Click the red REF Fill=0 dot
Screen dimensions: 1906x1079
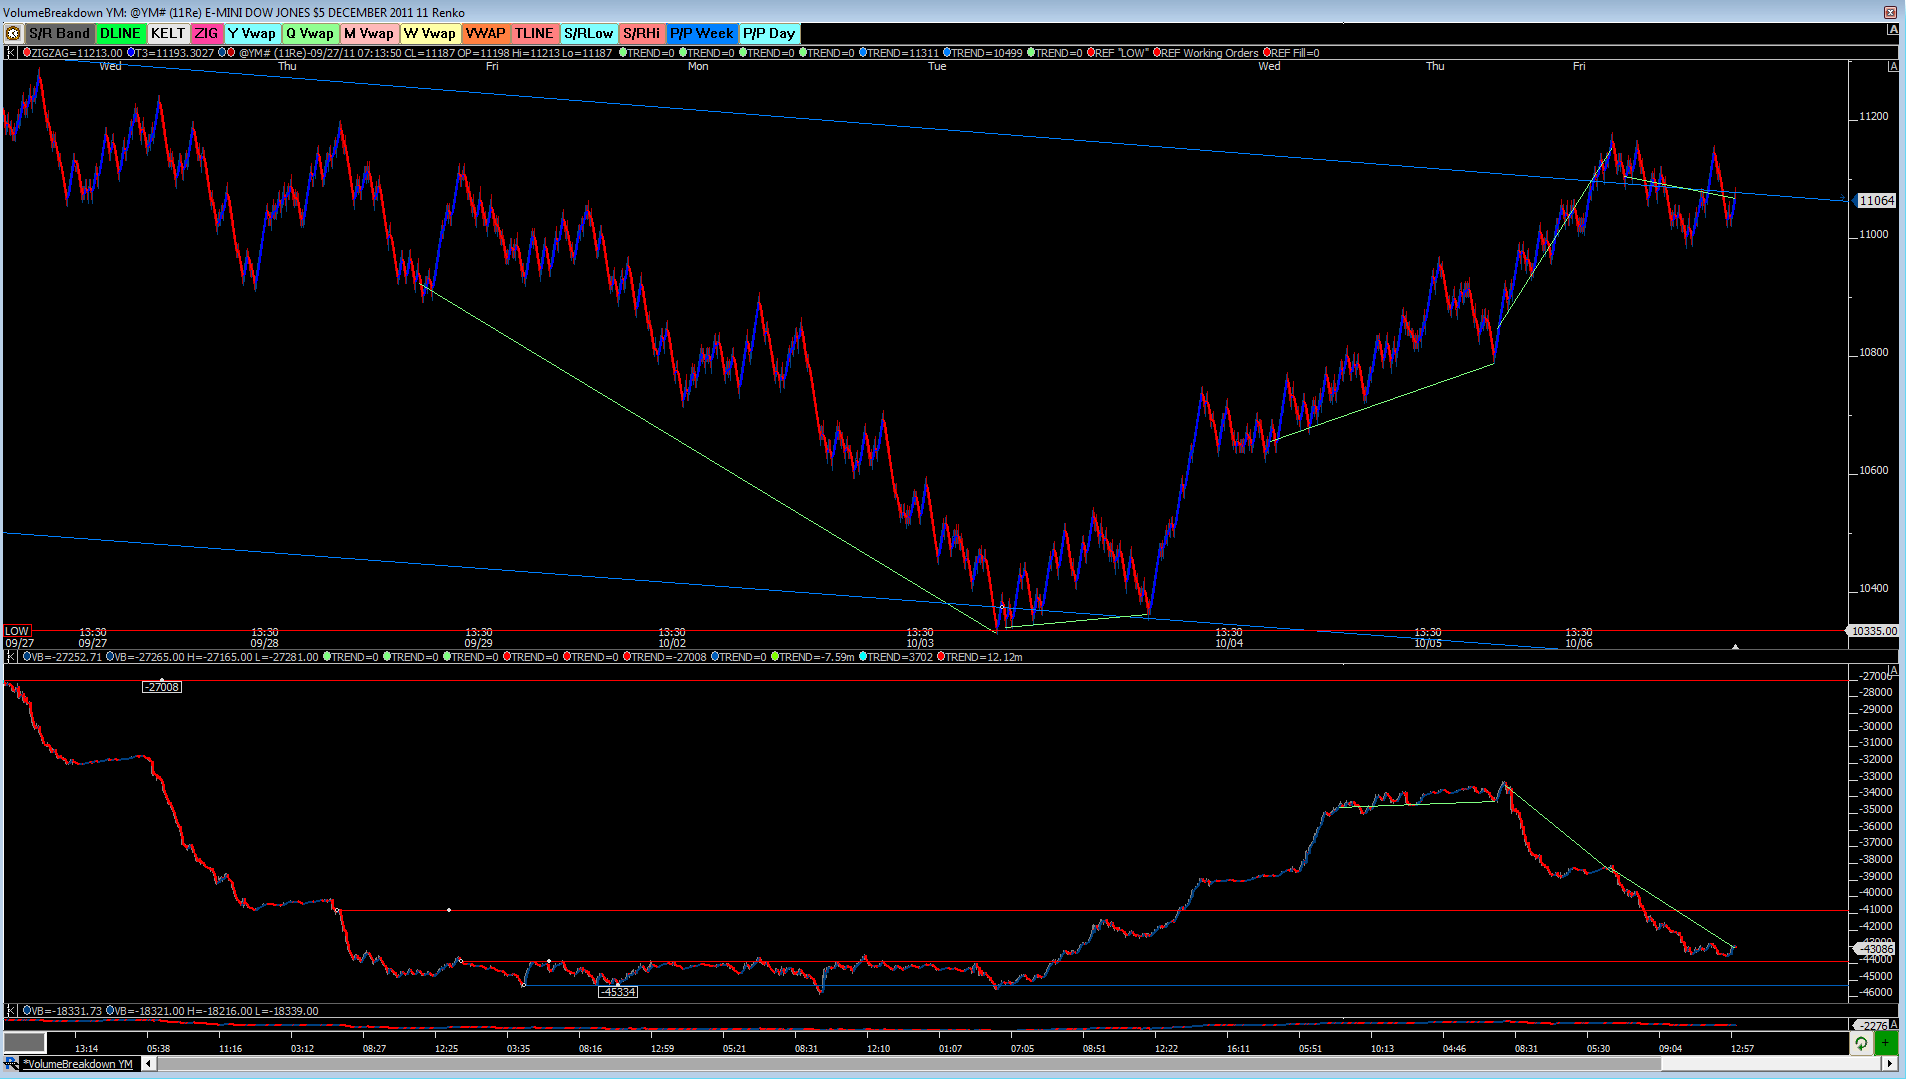click(1267, 53)
